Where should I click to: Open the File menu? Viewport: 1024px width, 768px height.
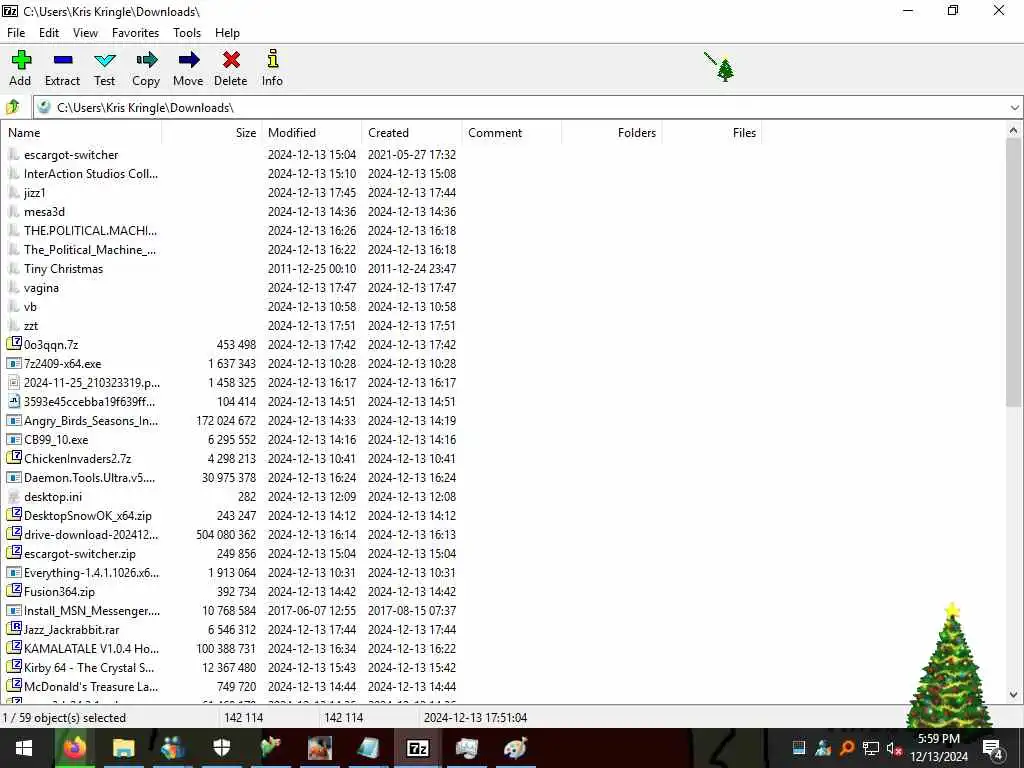(x=16, y=33)
